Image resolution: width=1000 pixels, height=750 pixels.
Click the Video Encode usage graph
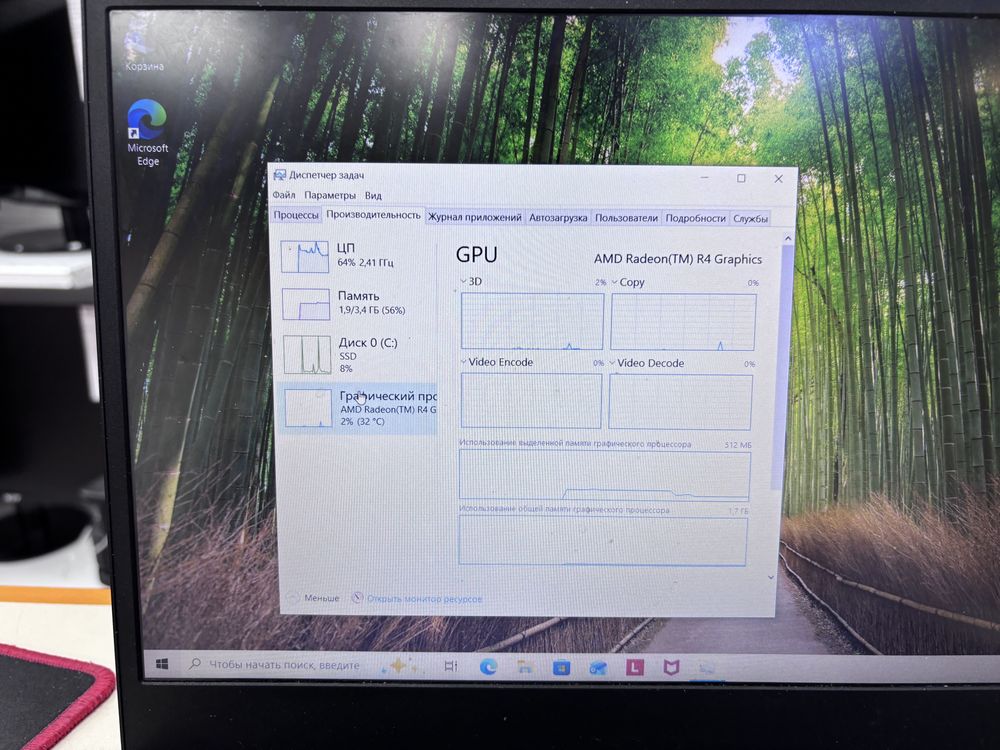pyautogui.click(x=531, y=401)
